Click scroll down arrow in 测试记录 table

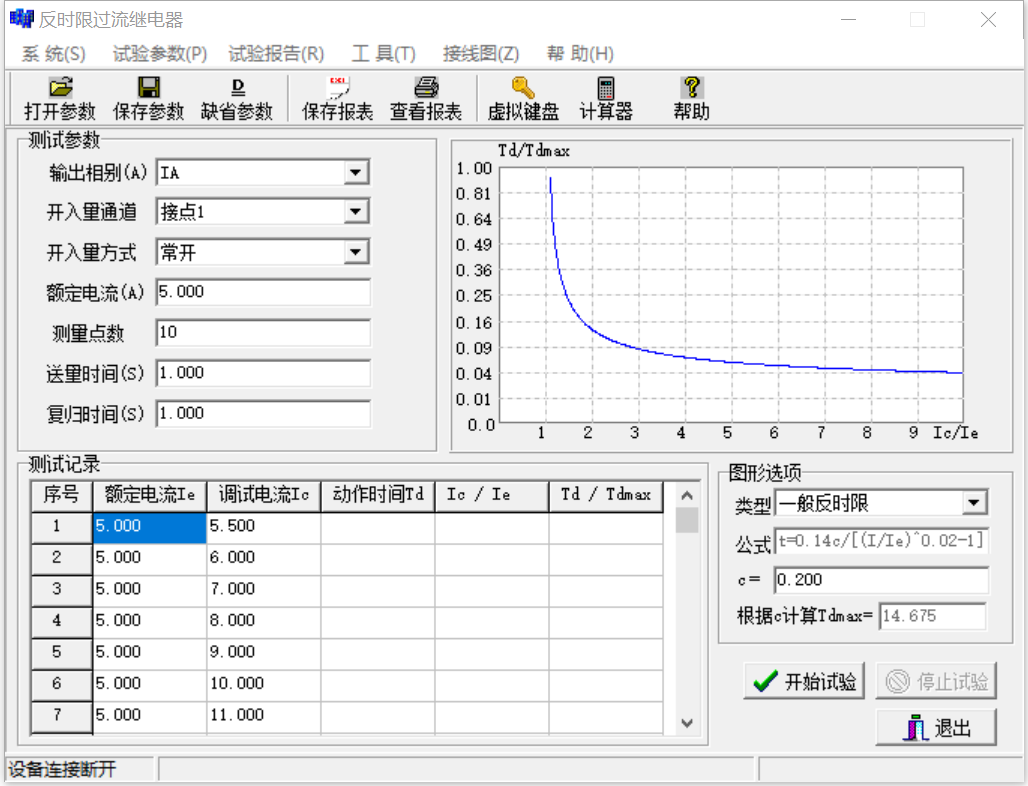[687, 722]
